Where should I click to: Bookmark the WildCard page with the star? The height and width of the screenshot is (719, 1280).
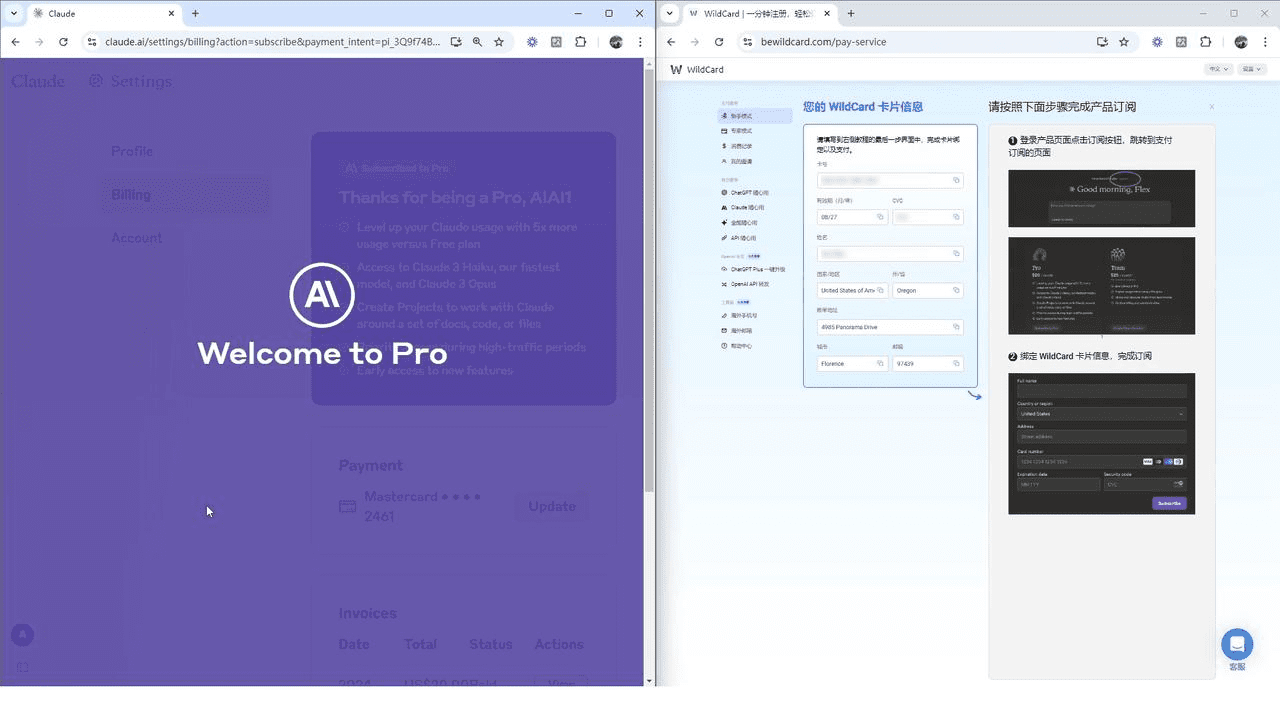(x=1124, y=42)
